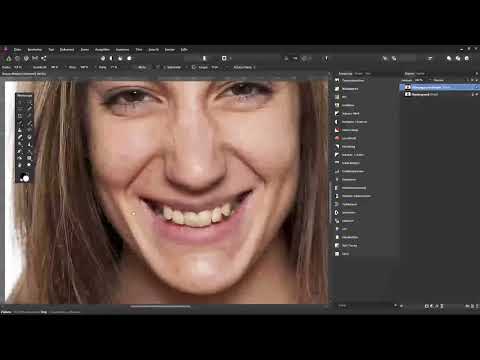This screenshot has height=360, width=480.
Task: Open the Bearbeiten menu
Action: (x=35, y=50)
